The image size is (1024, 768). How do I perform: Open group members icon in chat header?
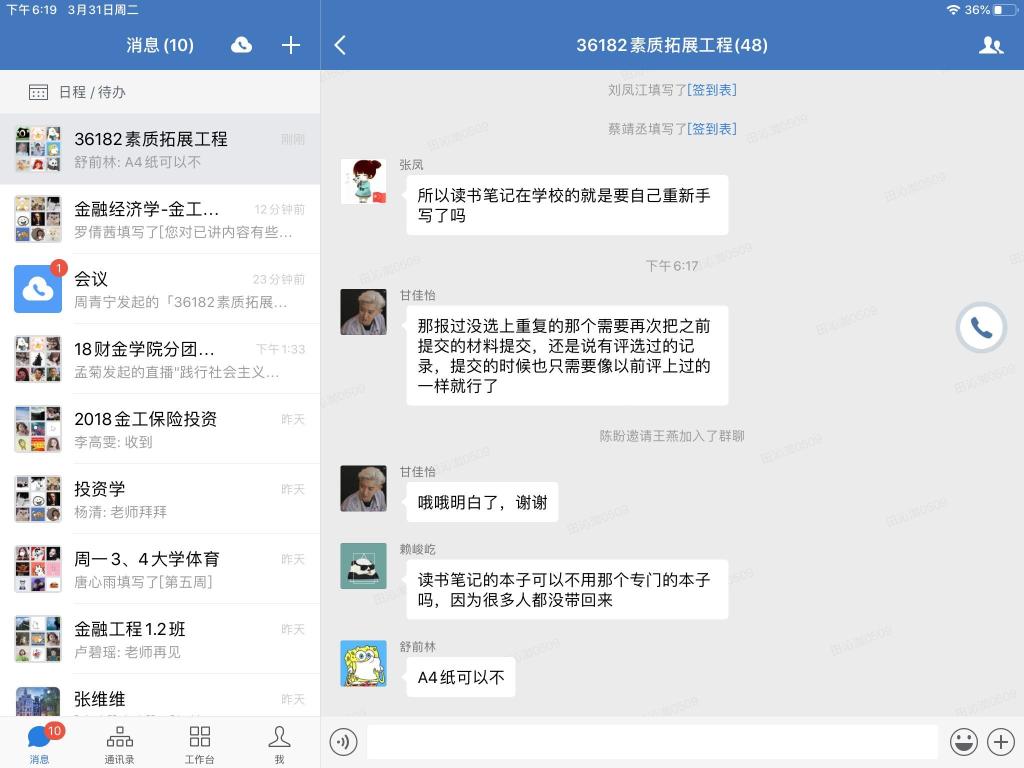point(990,45)
